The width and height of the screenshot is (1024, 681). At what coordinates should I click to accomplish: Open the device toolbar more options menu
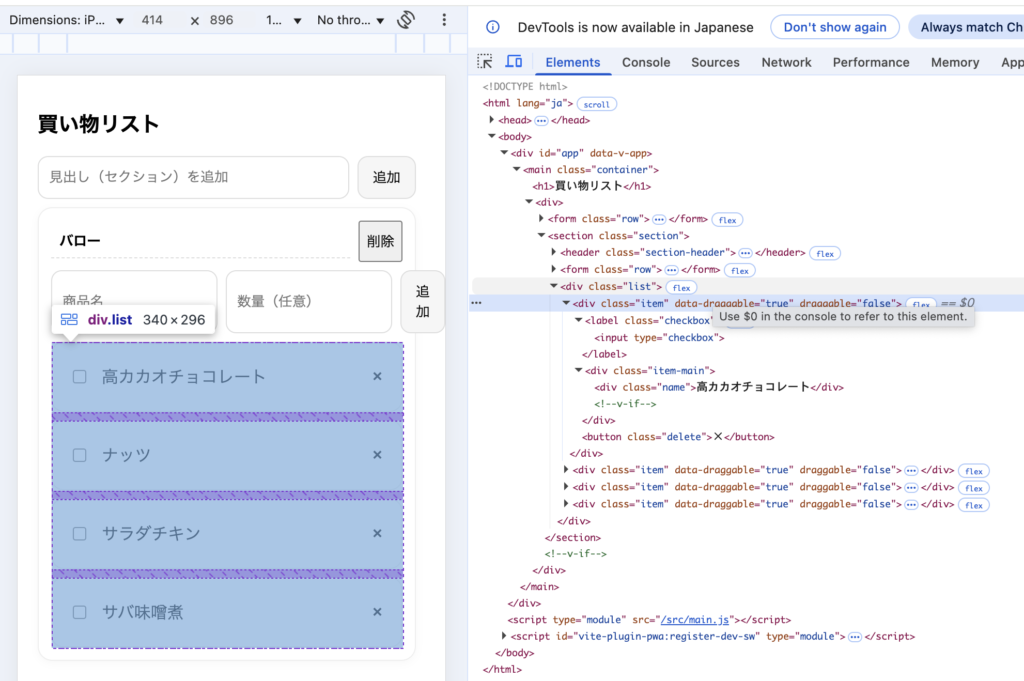(x=444, y=20)
